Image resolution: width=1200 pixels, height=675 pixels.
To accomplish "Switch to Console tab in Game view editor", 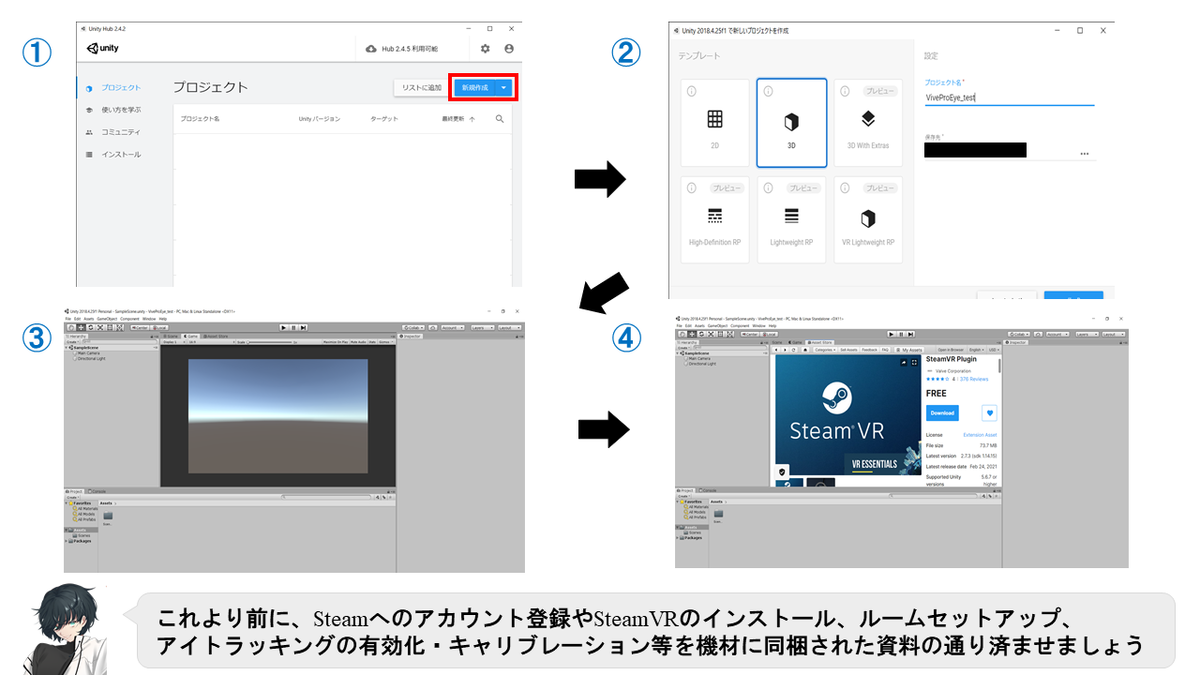I will (98, 491).
